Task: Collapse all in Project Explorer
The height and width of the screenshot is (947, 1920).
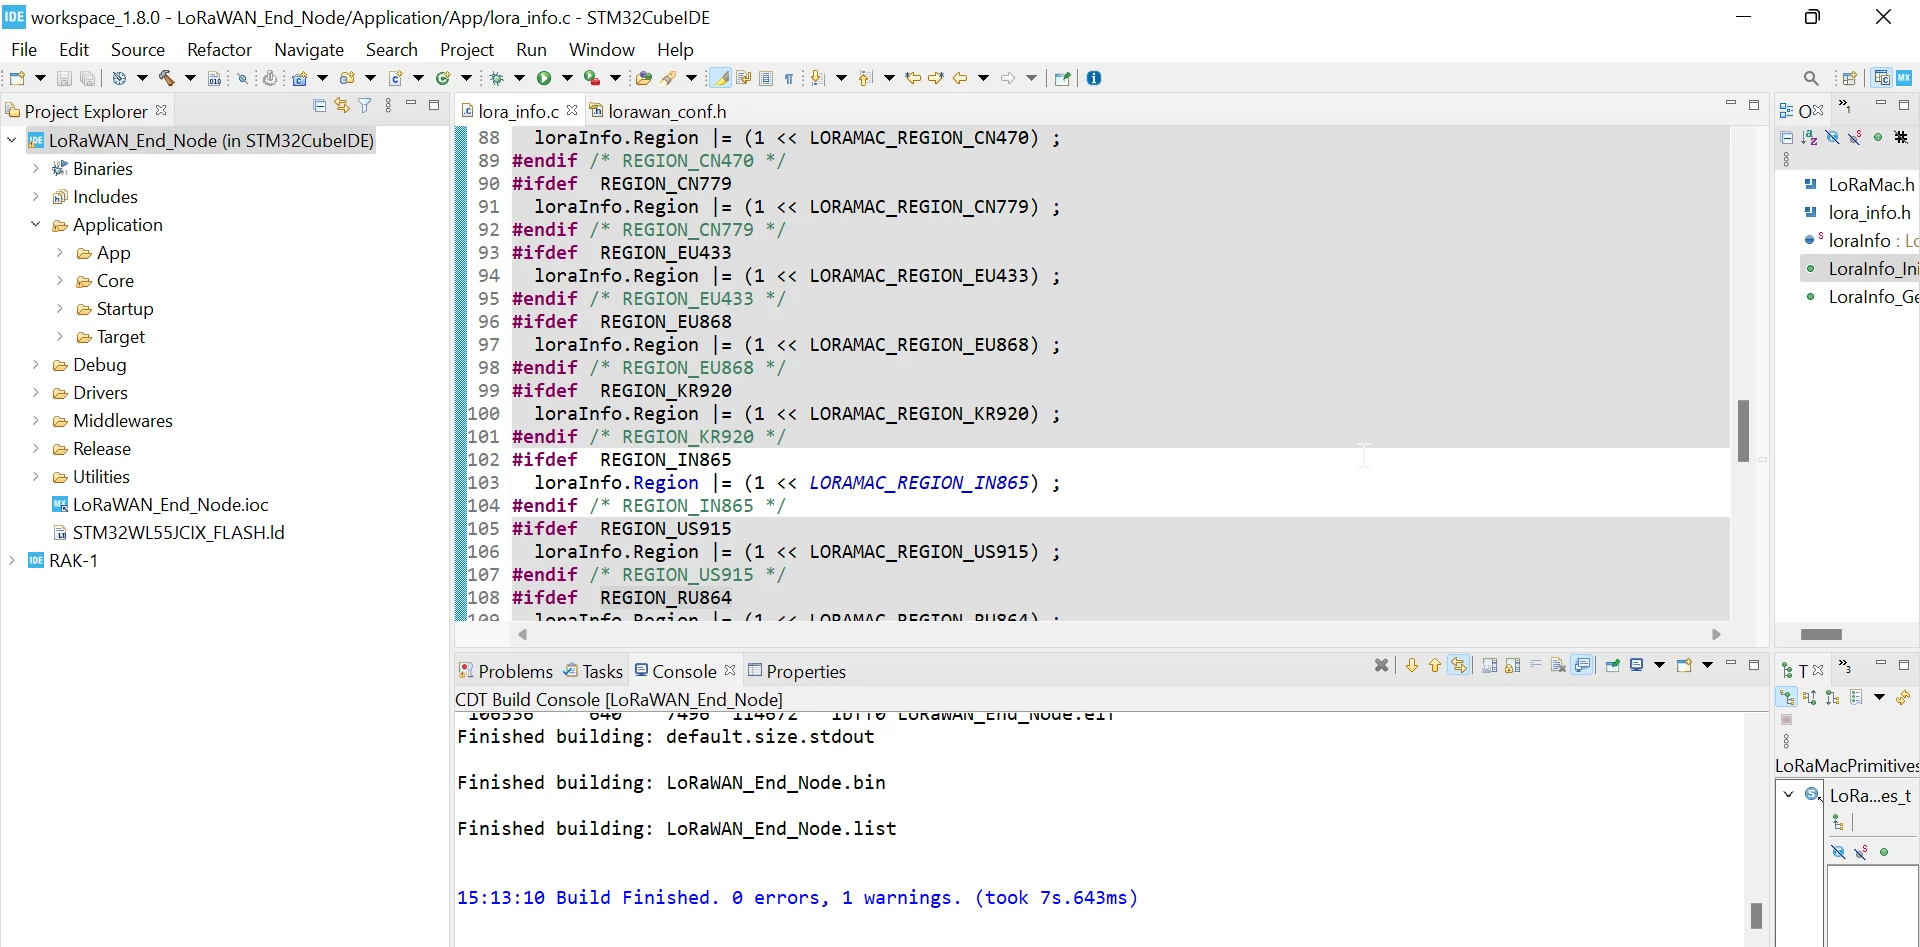Action: 320,105
